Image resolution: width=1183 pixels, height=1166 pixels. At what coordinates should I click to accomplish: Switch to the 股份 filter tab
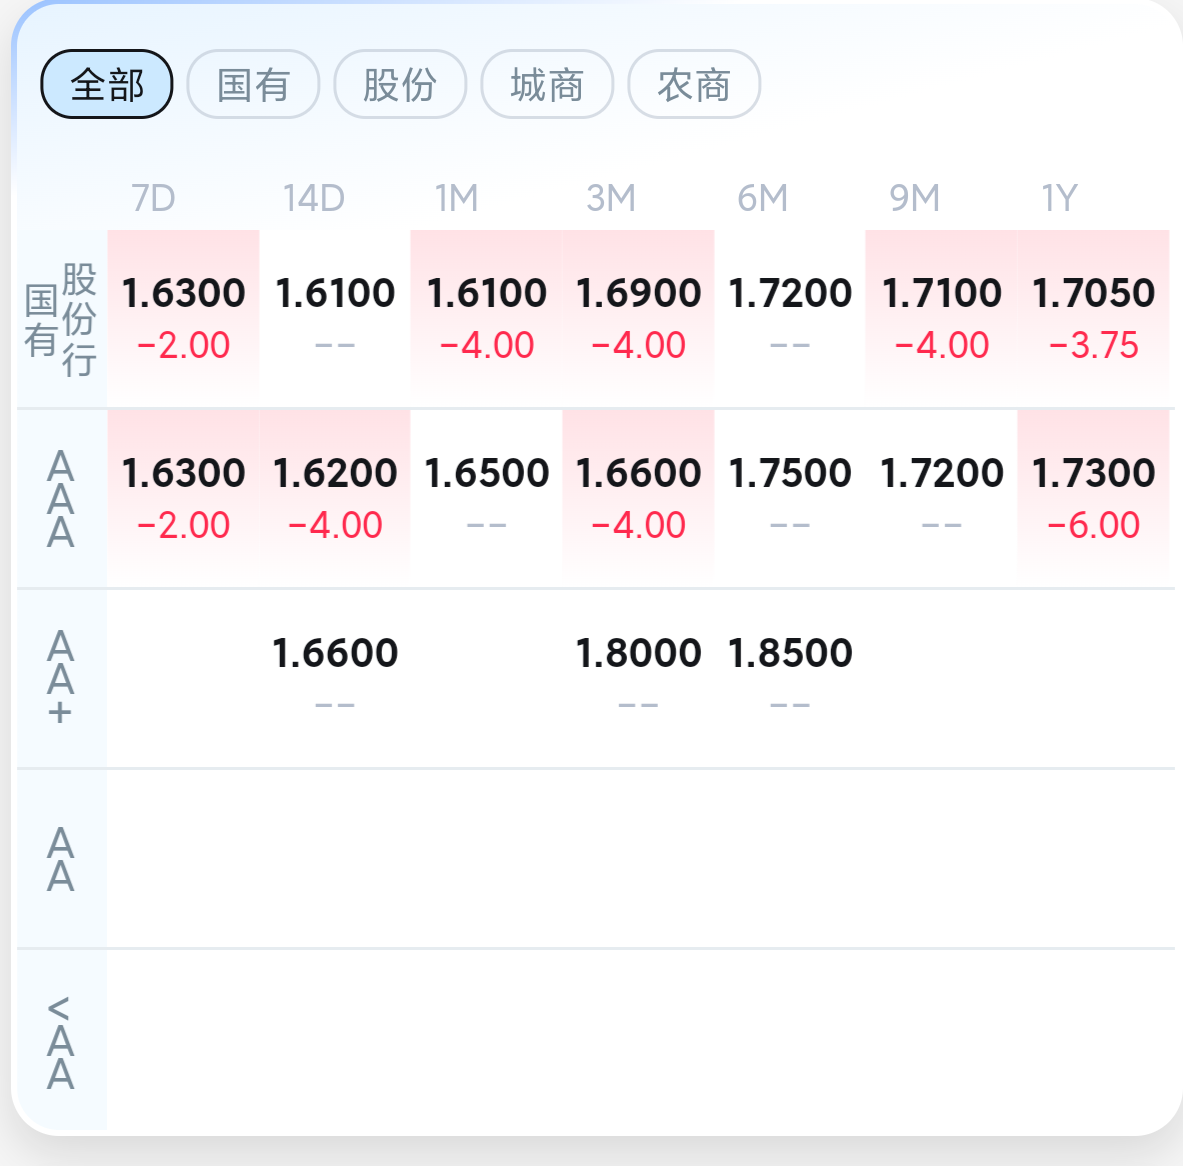pyautogui.click(x=400, y=84)
